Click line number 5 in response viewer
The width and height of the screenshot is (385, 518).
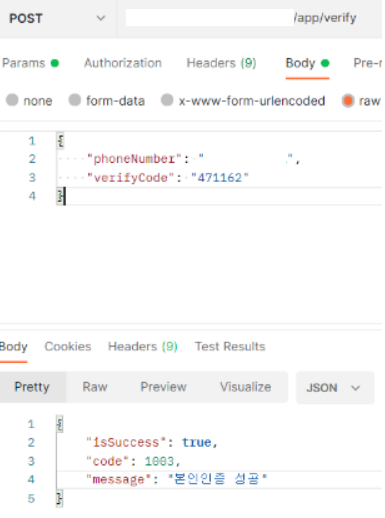(31, 499)
